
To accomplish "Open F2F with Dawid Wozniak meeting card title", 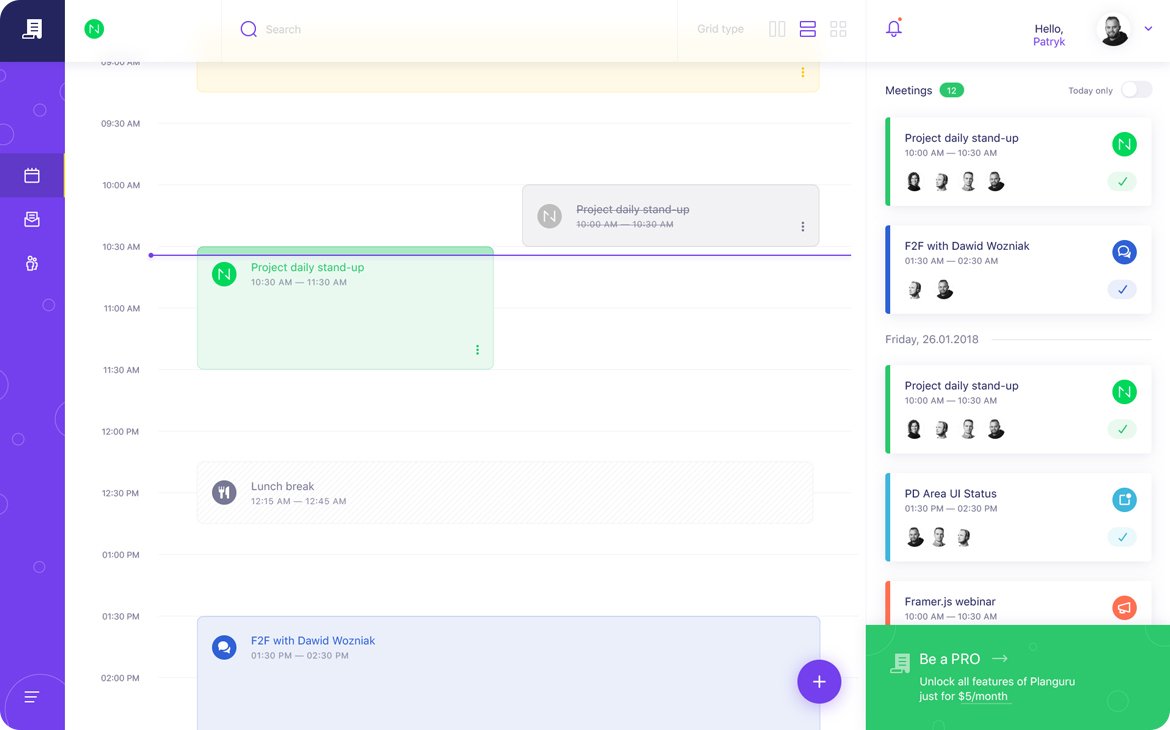I will pyautogui.click(x=967, y=246).
